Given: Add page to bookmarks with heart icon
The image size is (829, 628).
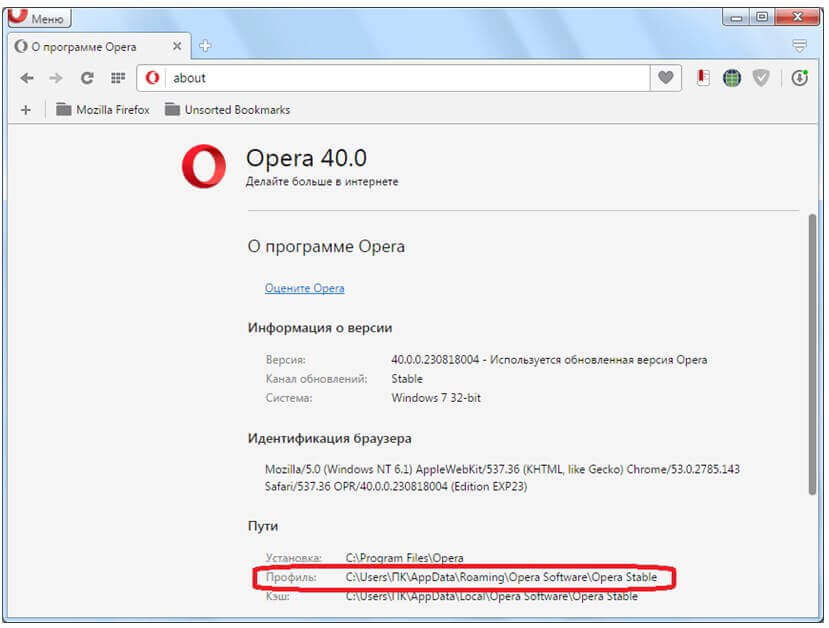Looking at the screenshot, I should (667, 78).
